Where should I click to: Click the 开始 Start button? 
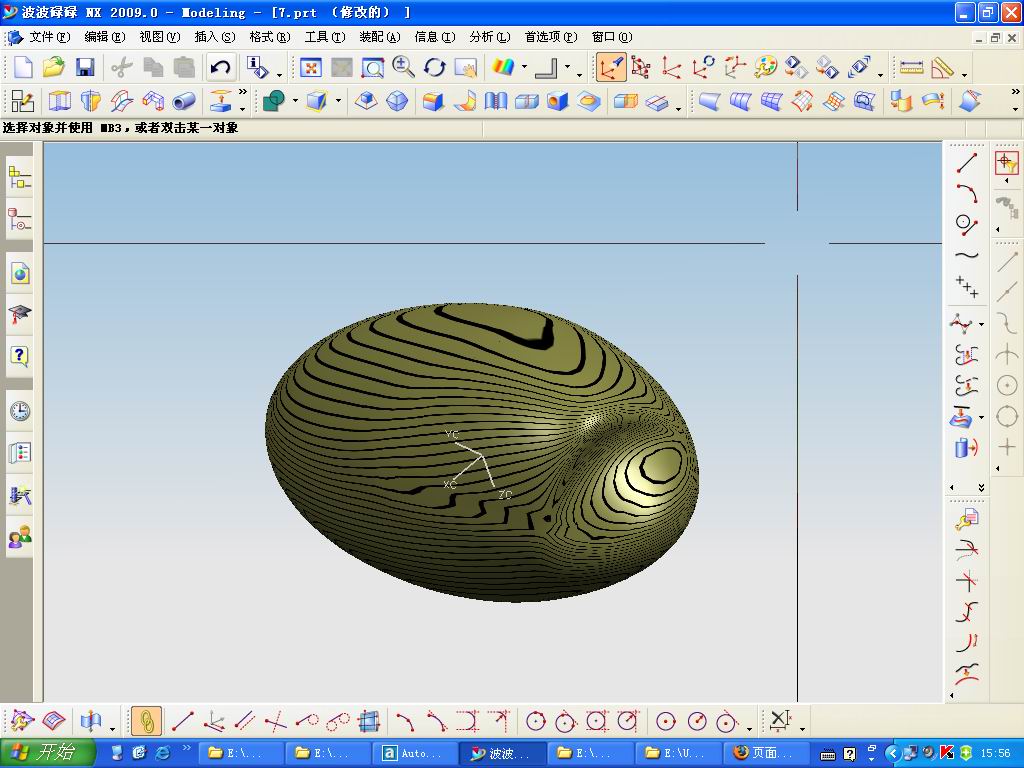(x=47, y=753)
